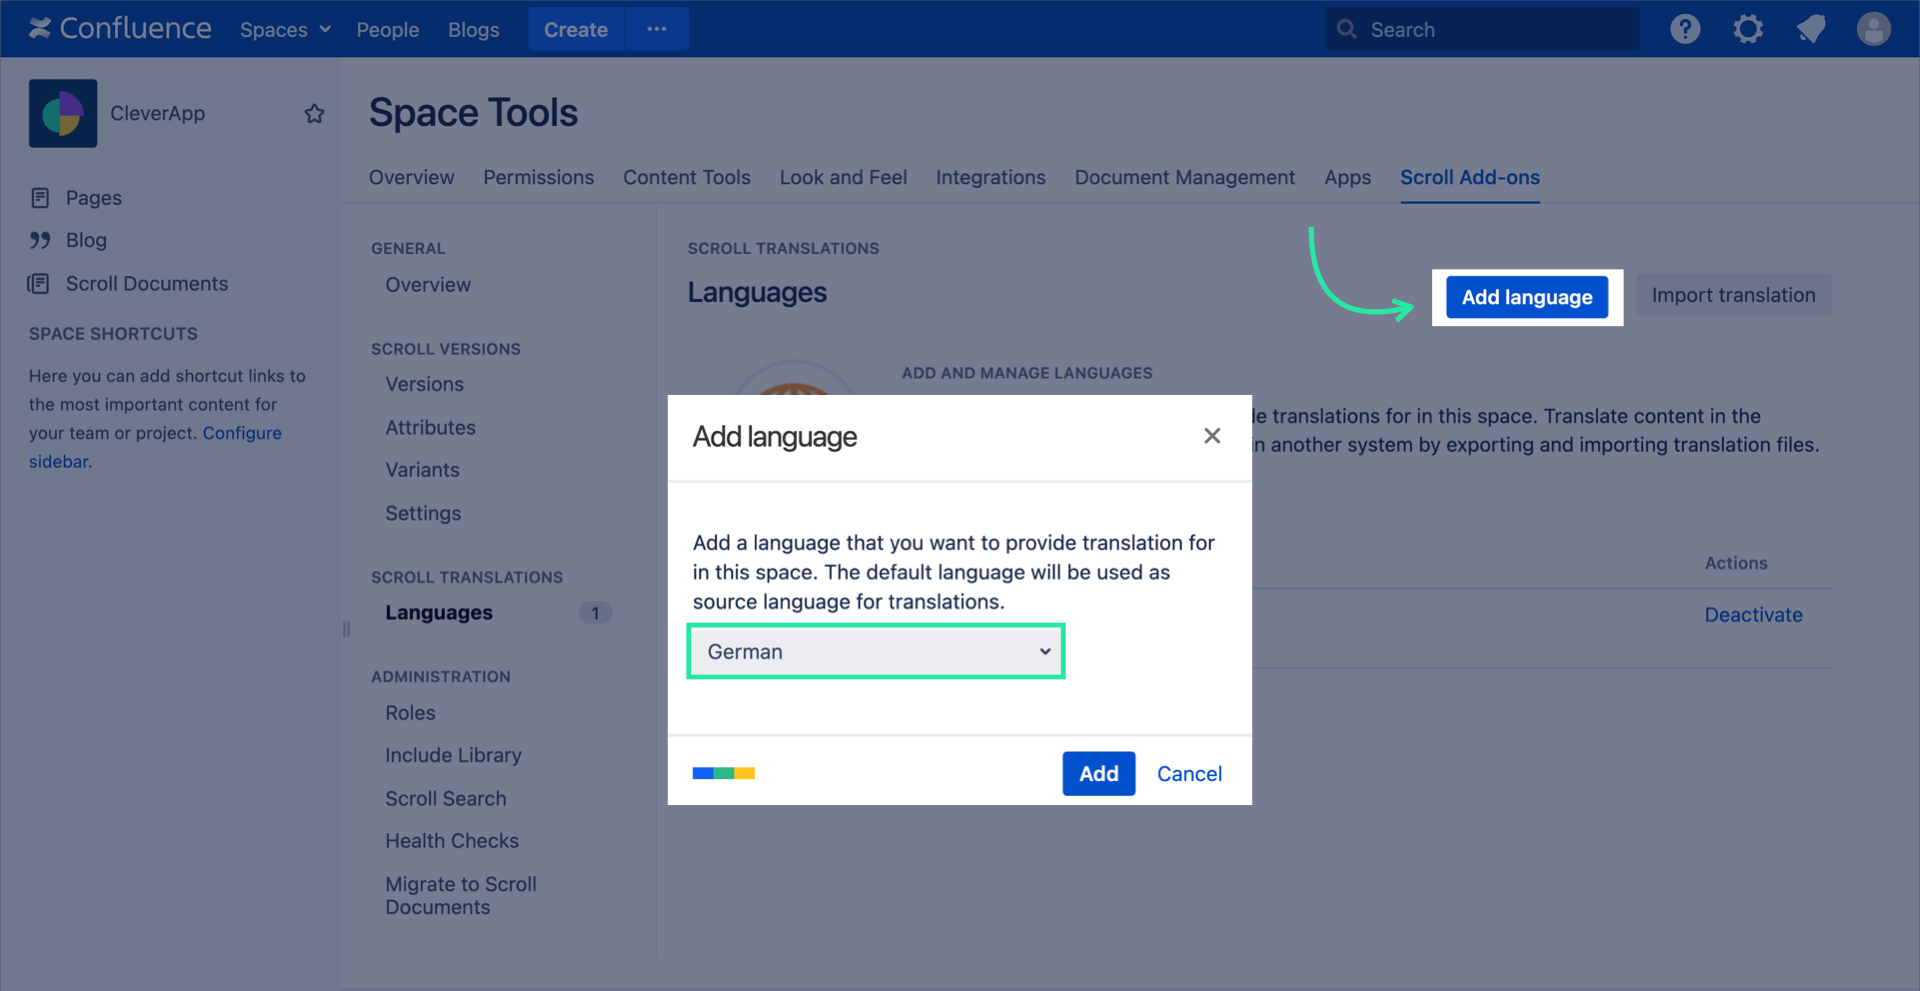Image resolution: width=1920 pixels, height=991 pixels.
Task: Open the user profile avatar menu
Action: tap(1873, 29)
